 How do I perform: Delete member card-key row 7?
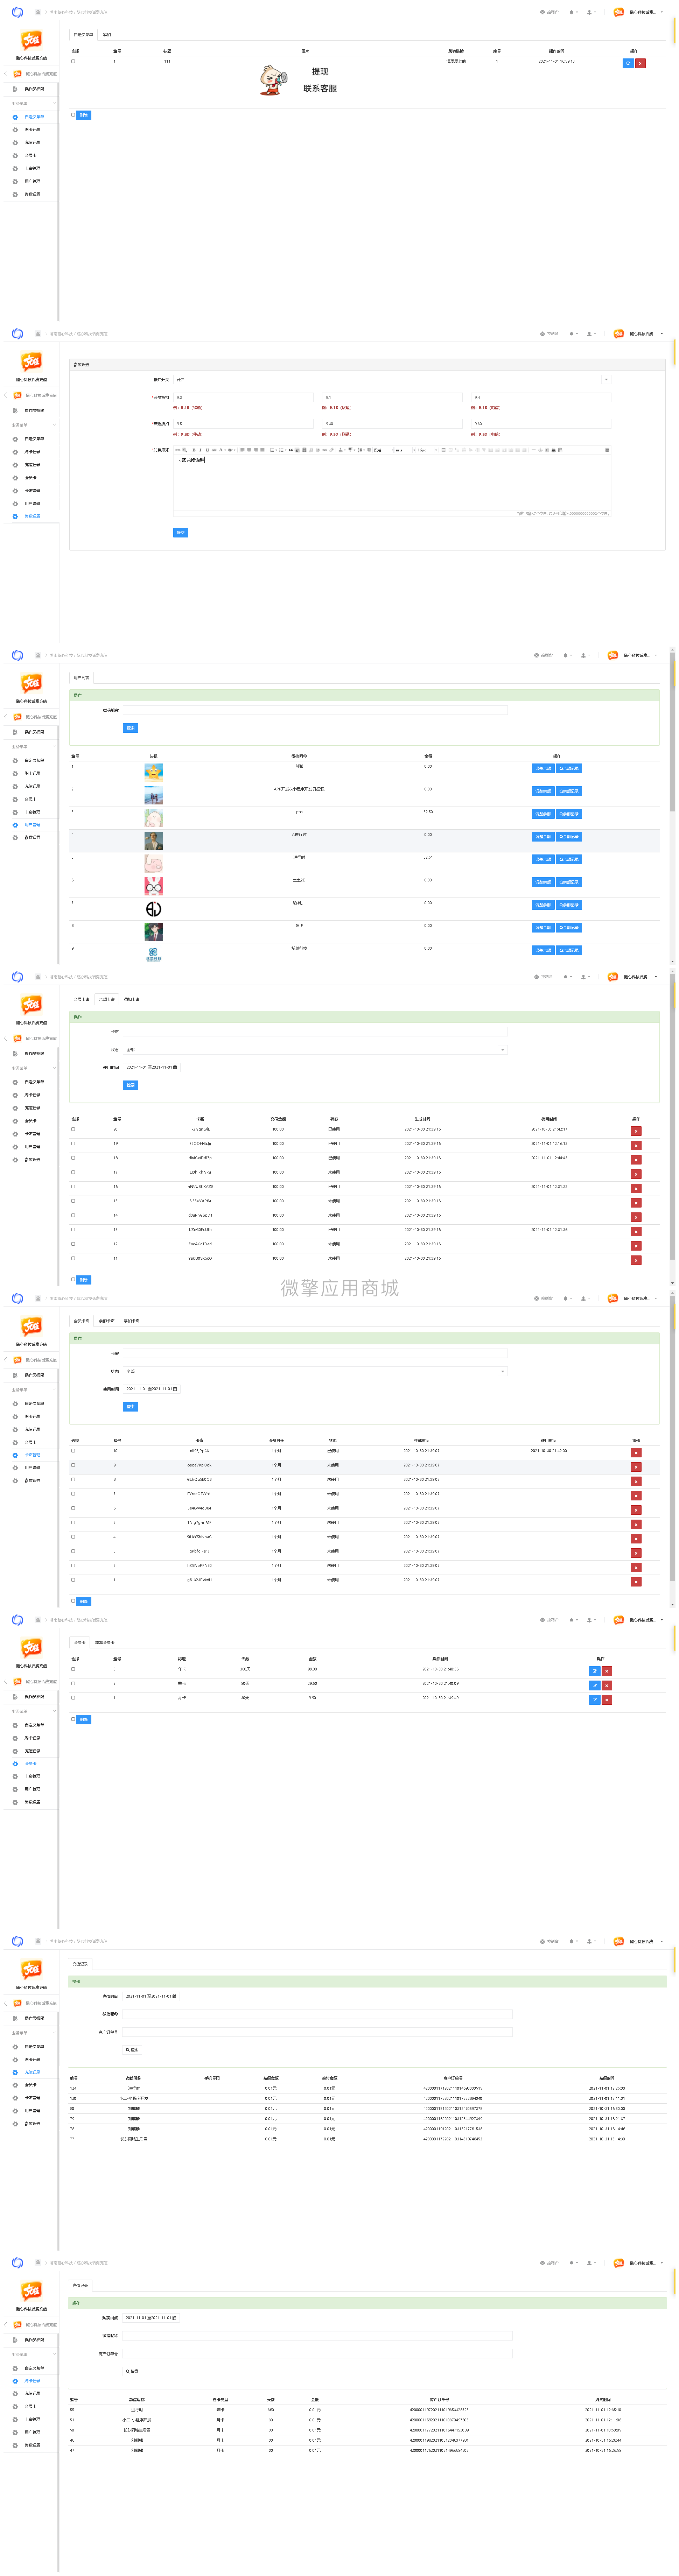[636, 1495]
